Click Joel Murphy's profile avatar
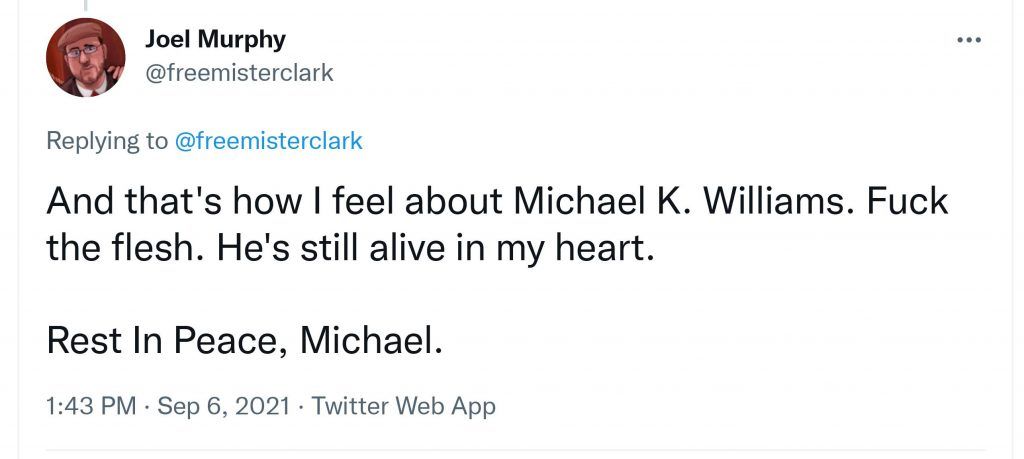1024x459 pixels. [86, 58]
